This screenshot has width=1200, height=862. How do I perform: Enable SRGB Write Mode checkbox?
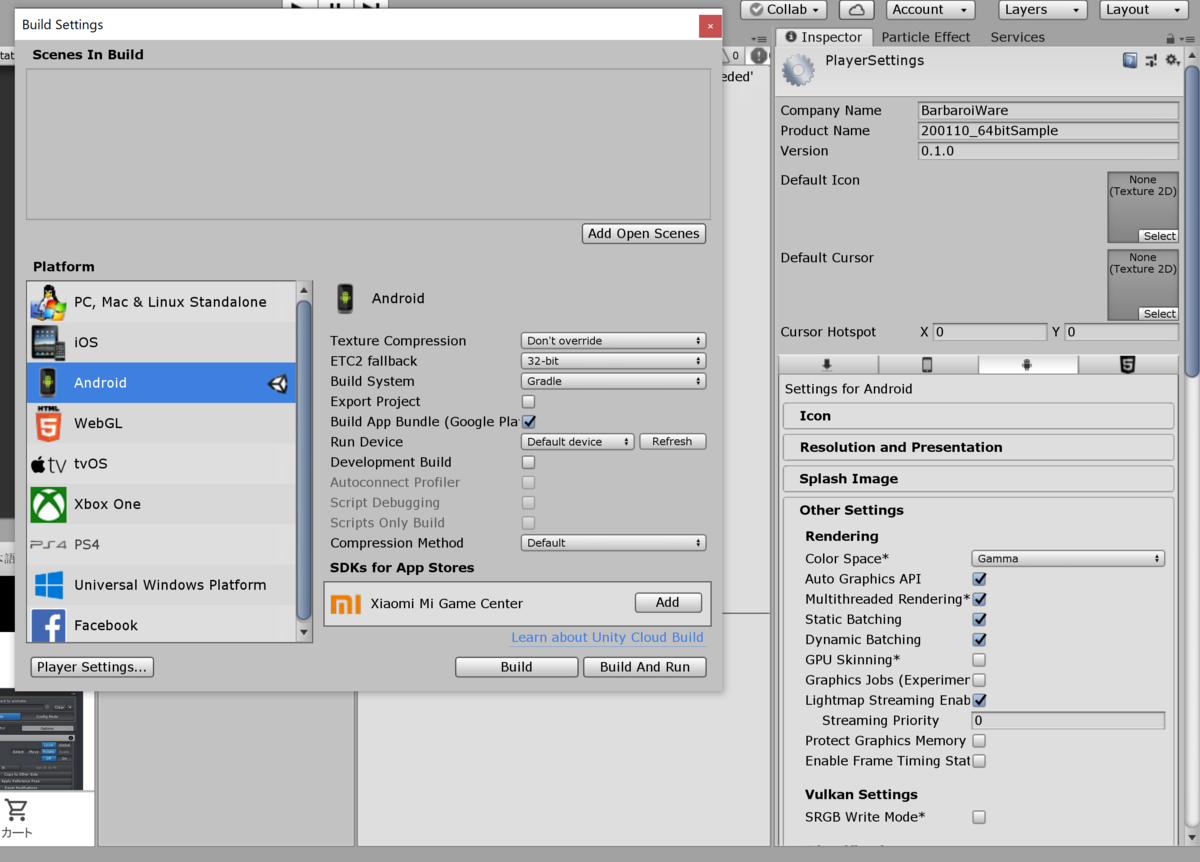(979, 817)
